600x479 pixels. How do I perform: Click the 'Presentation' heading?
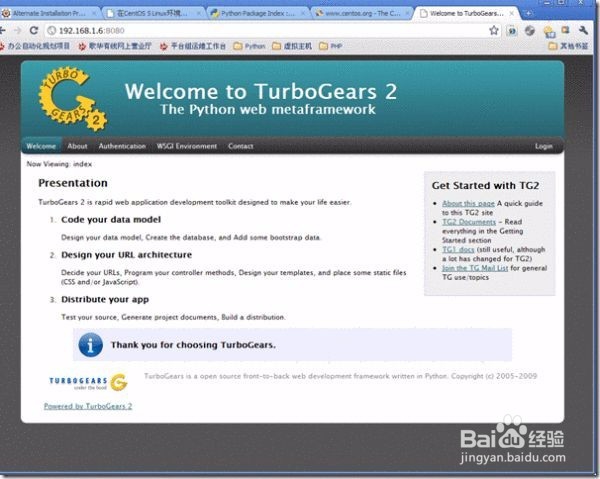pyautogui.click(x=73, y=183)
